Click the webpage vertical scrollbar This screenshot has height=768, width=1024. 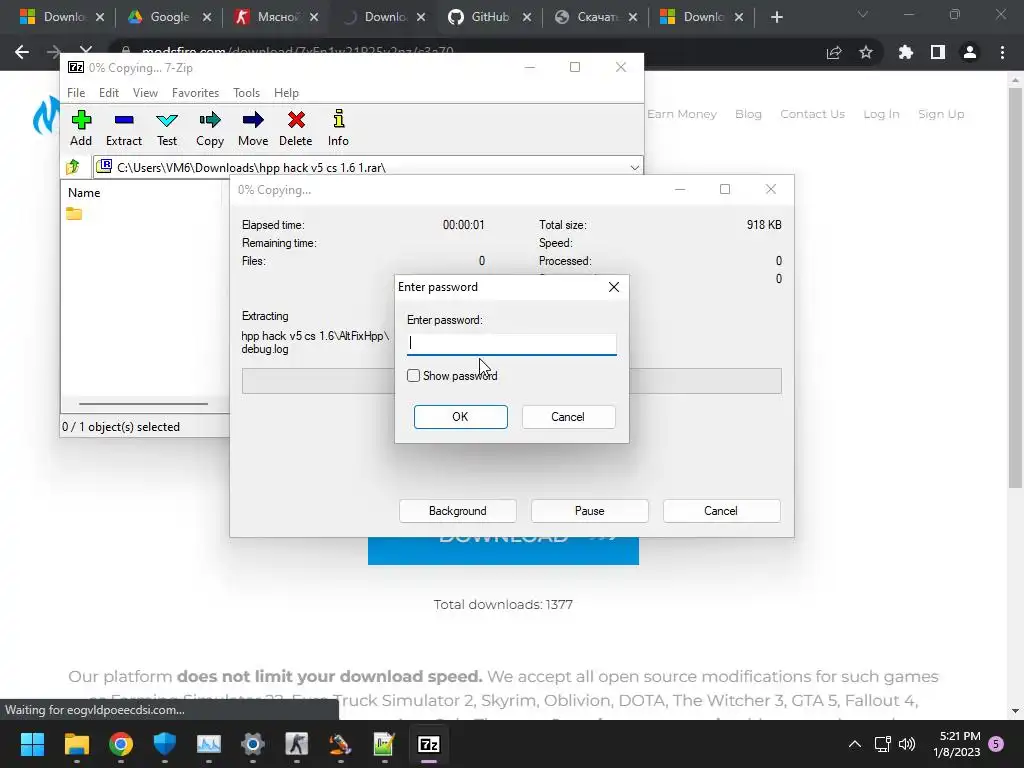pyautogui.click(x=1015, y=287)
